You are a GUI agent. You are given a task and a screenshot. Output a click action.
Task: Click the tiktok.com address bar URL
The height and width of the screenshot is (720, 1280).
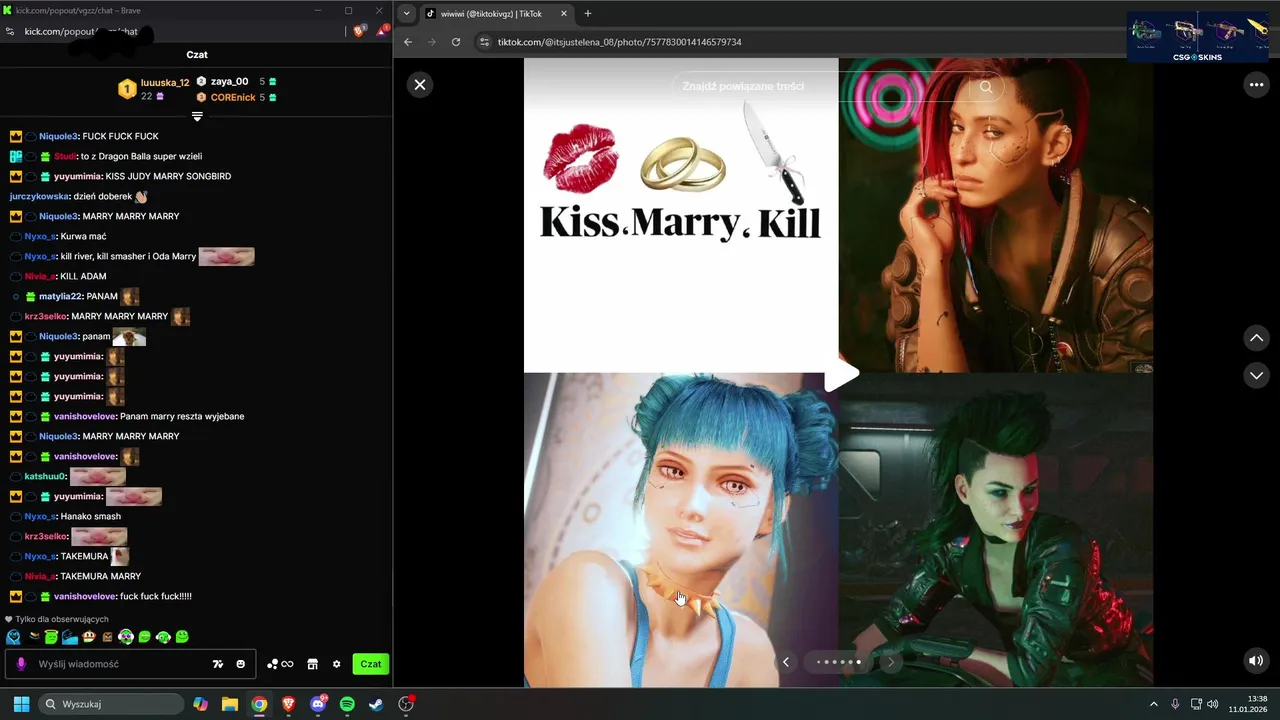pos(619,42)
